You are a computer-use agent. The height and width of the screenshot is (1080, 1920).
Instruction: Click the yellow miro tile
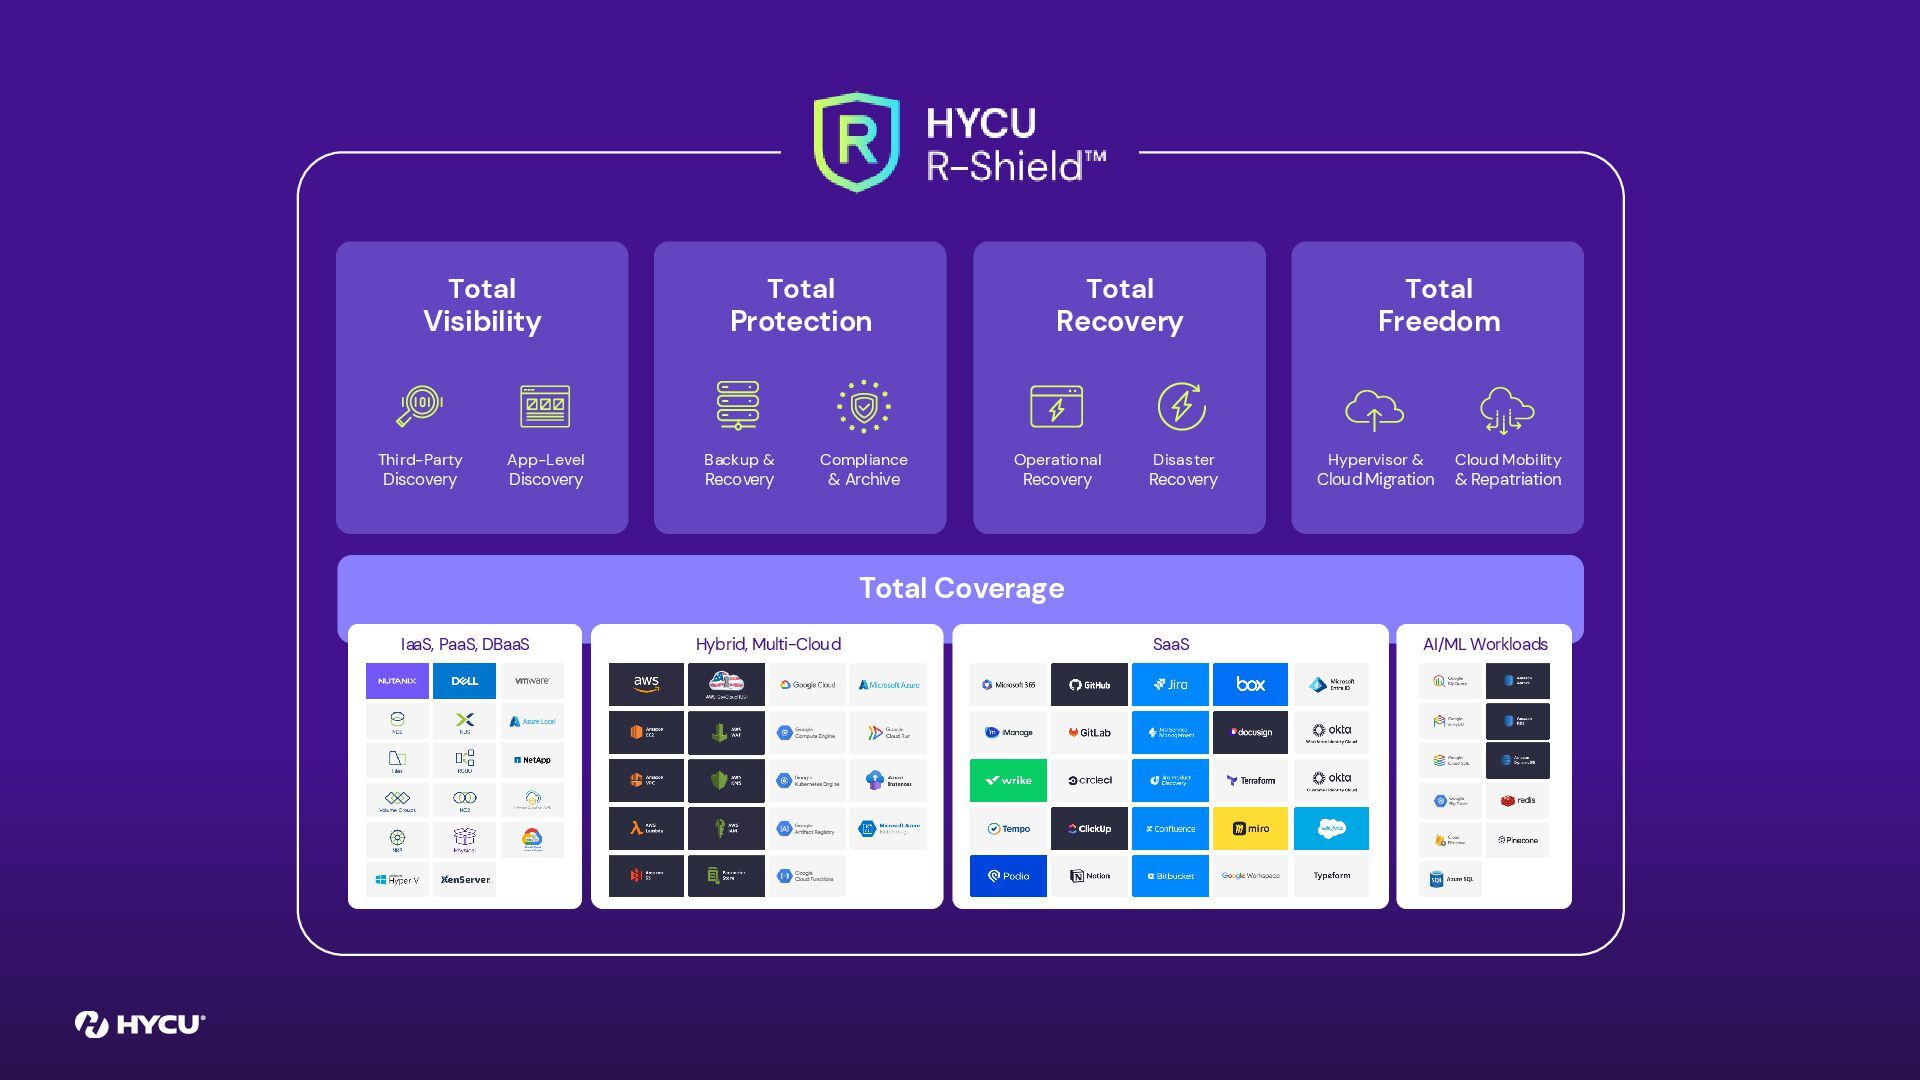pos(1250,828)
